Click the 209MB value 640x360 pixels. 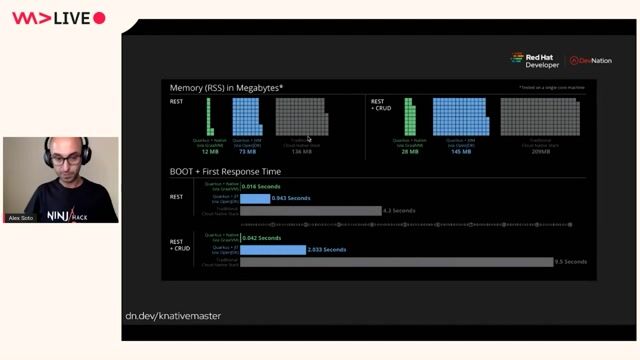point(541,152)
